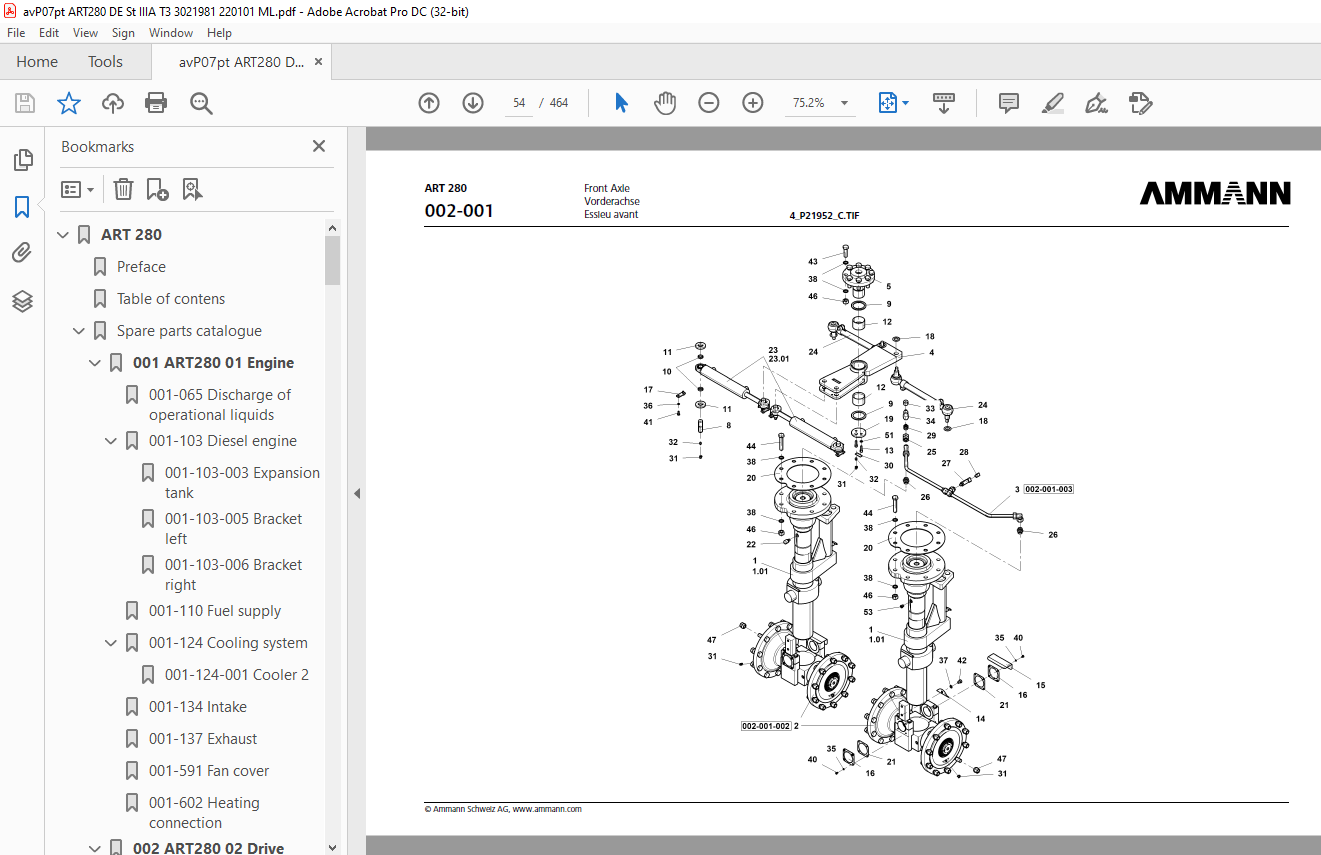
Task: Open fit page options icon
Action: coord(893,103)
